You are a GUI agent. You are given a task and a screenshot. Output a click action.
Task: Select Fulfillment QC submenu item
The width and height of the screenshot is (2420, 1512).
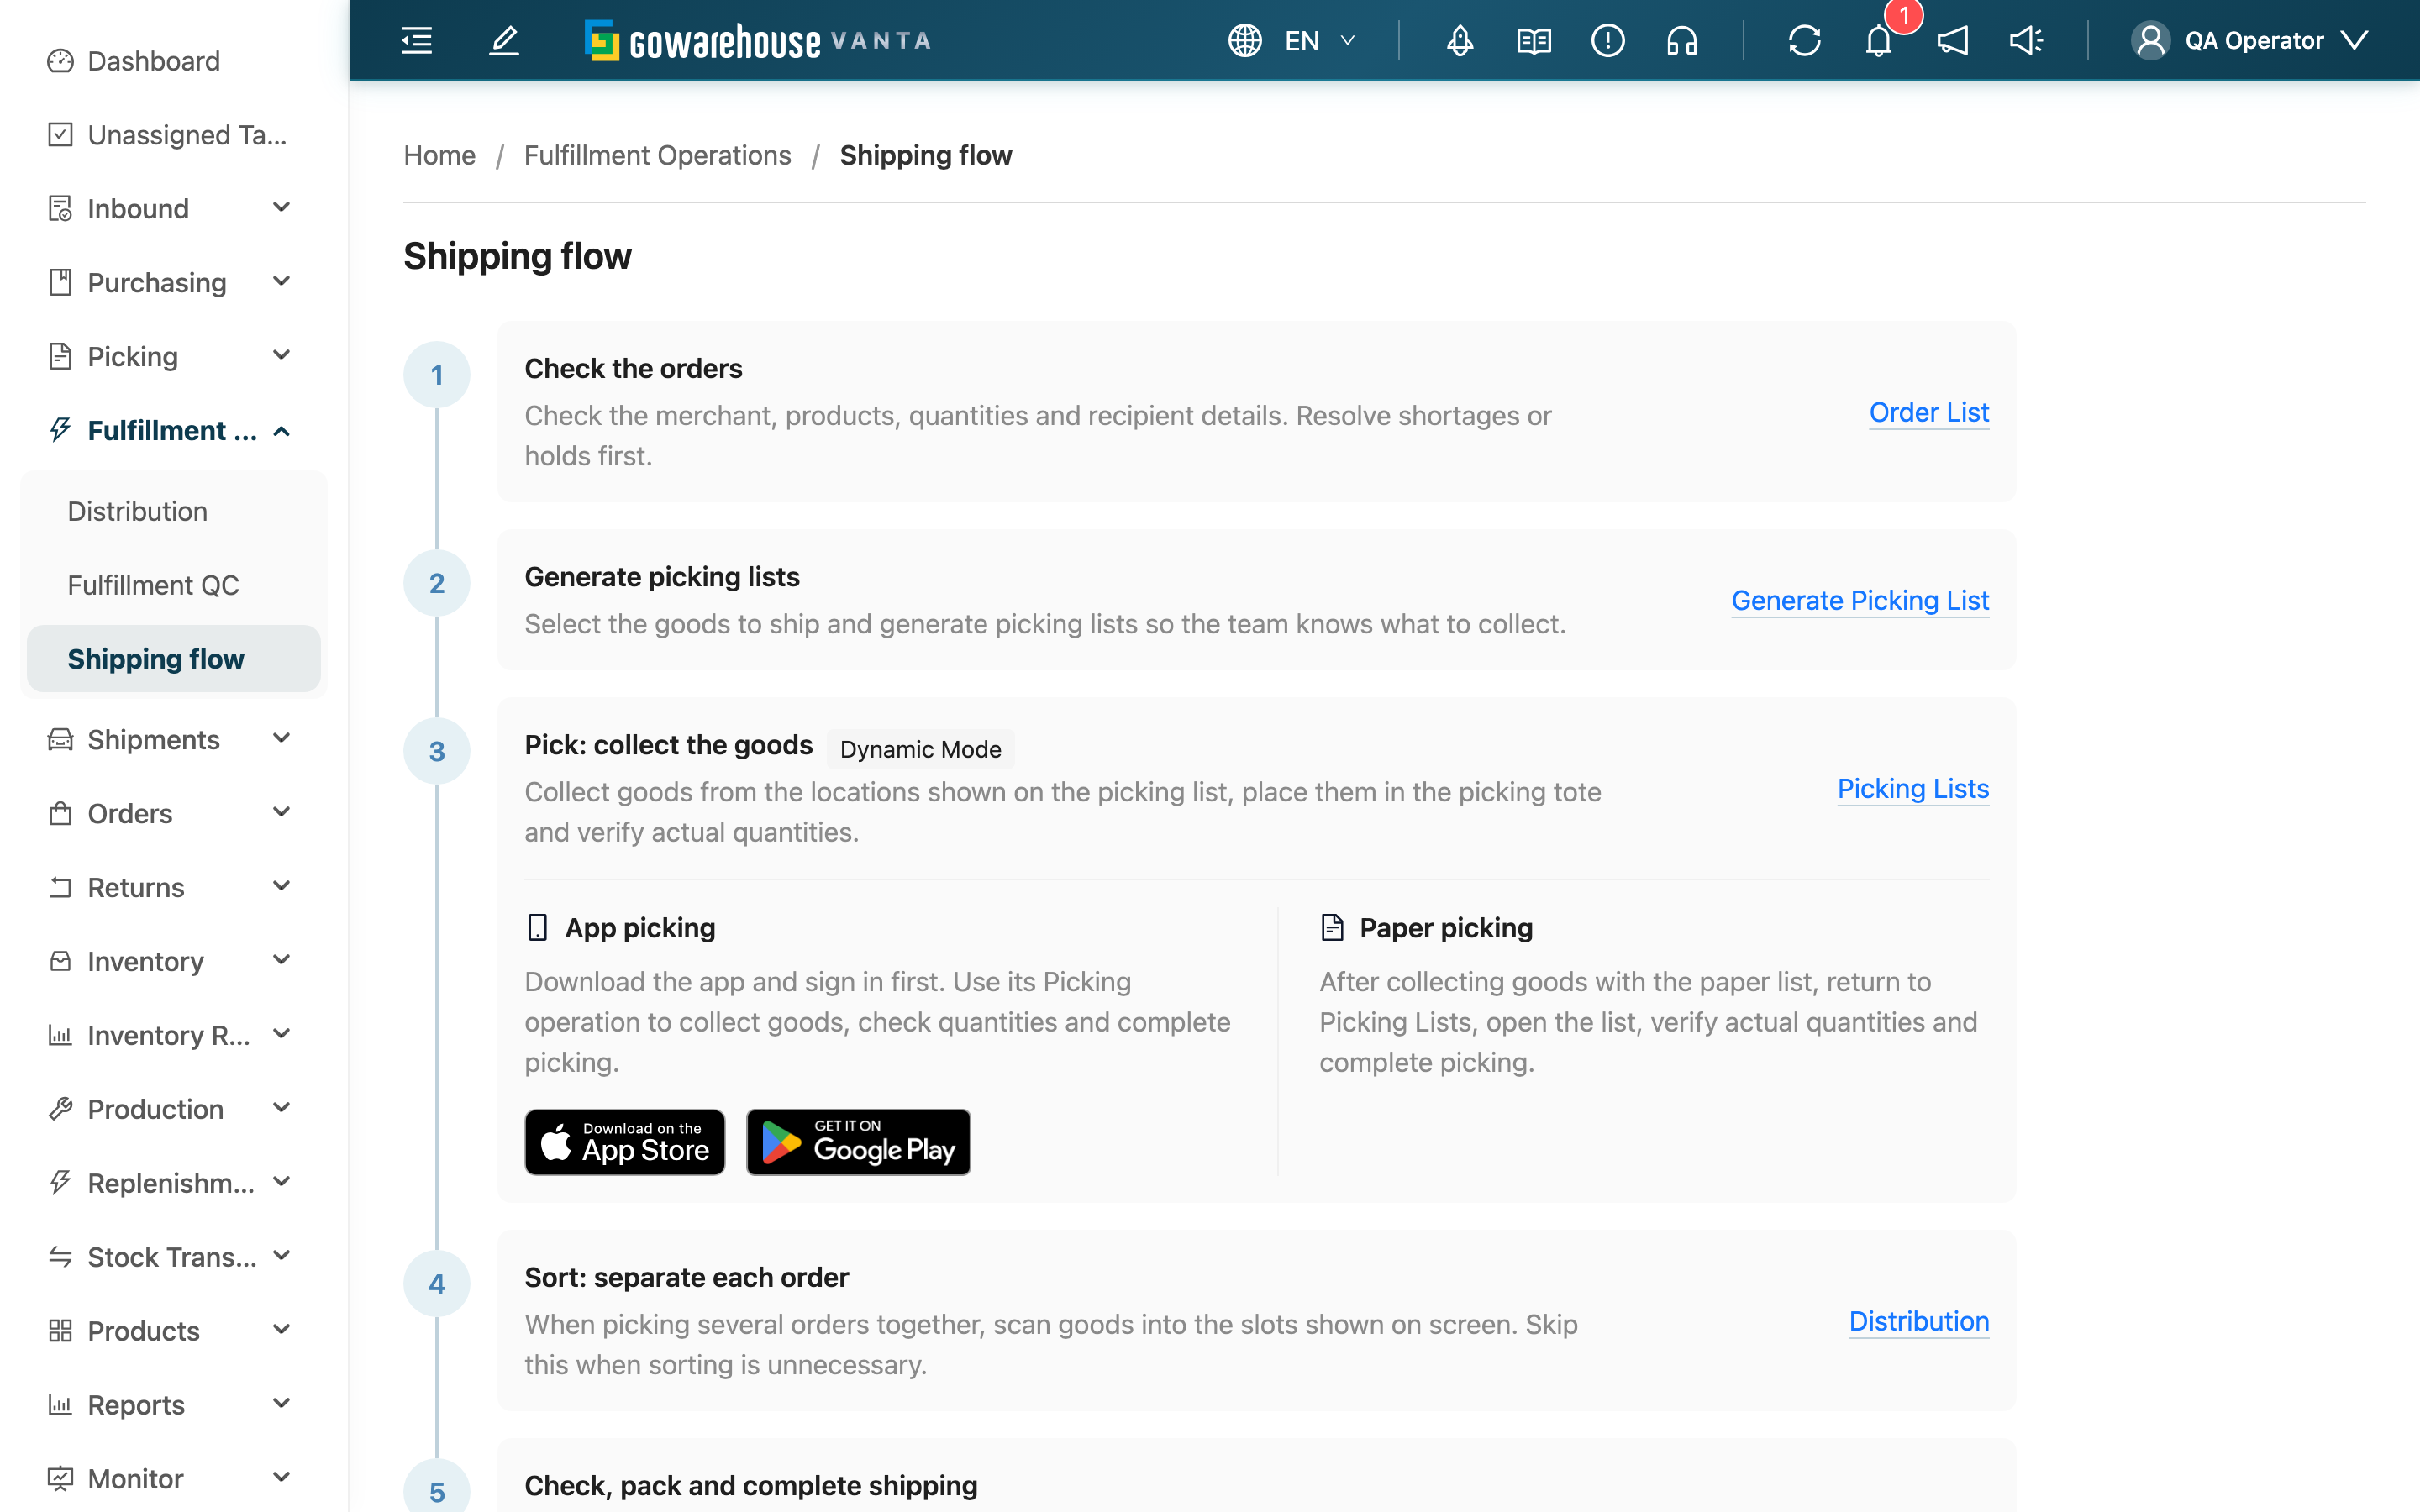coord(174,585)
